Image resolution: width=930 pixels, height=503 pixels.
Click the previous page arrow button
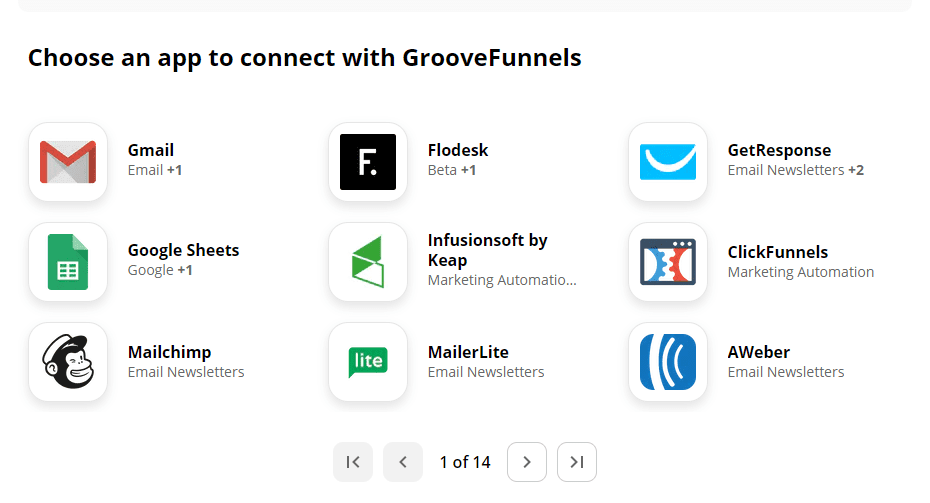[403, 462]
